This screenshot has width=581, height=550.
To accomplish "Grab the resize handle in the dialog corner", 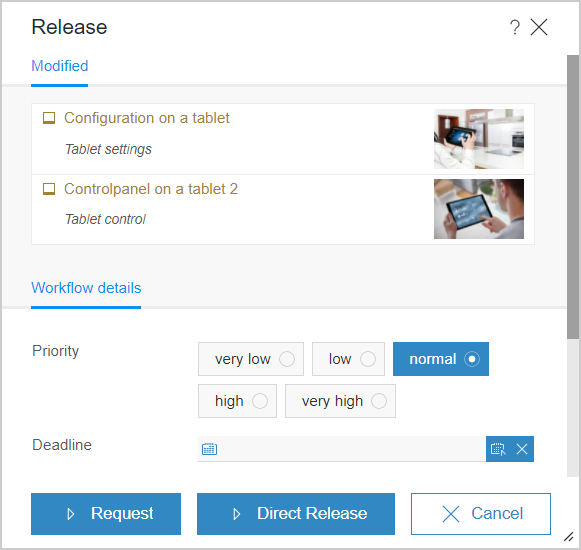I will click(568, 537).
